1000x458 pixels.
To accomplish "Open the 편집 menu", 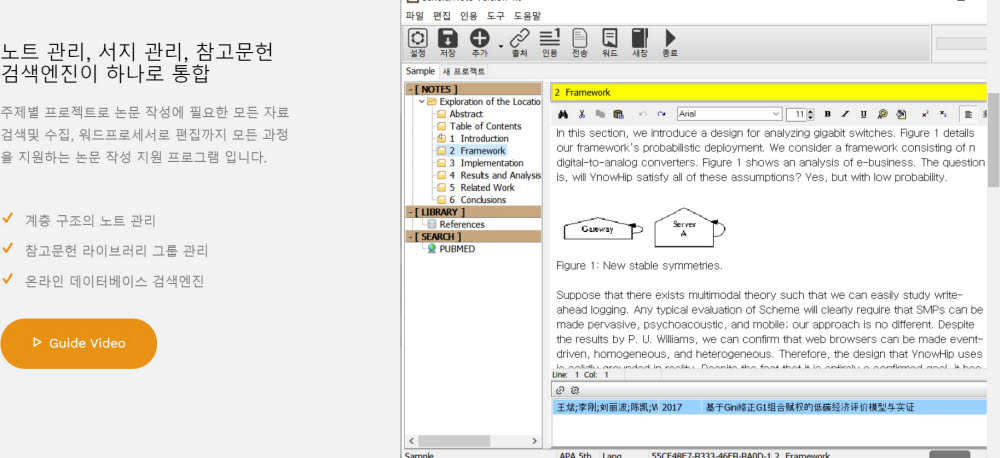I will [441, 15].
